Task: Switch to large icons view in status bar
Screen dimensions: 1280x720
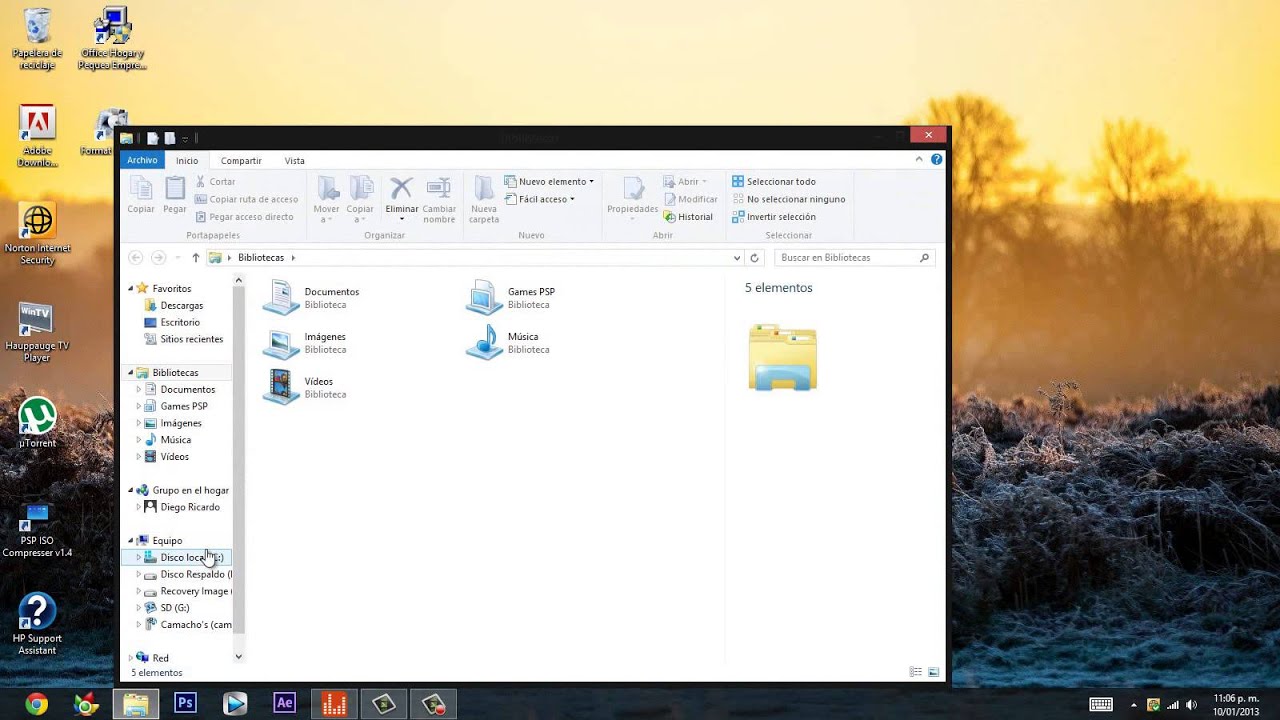Action: coord(933,672)
